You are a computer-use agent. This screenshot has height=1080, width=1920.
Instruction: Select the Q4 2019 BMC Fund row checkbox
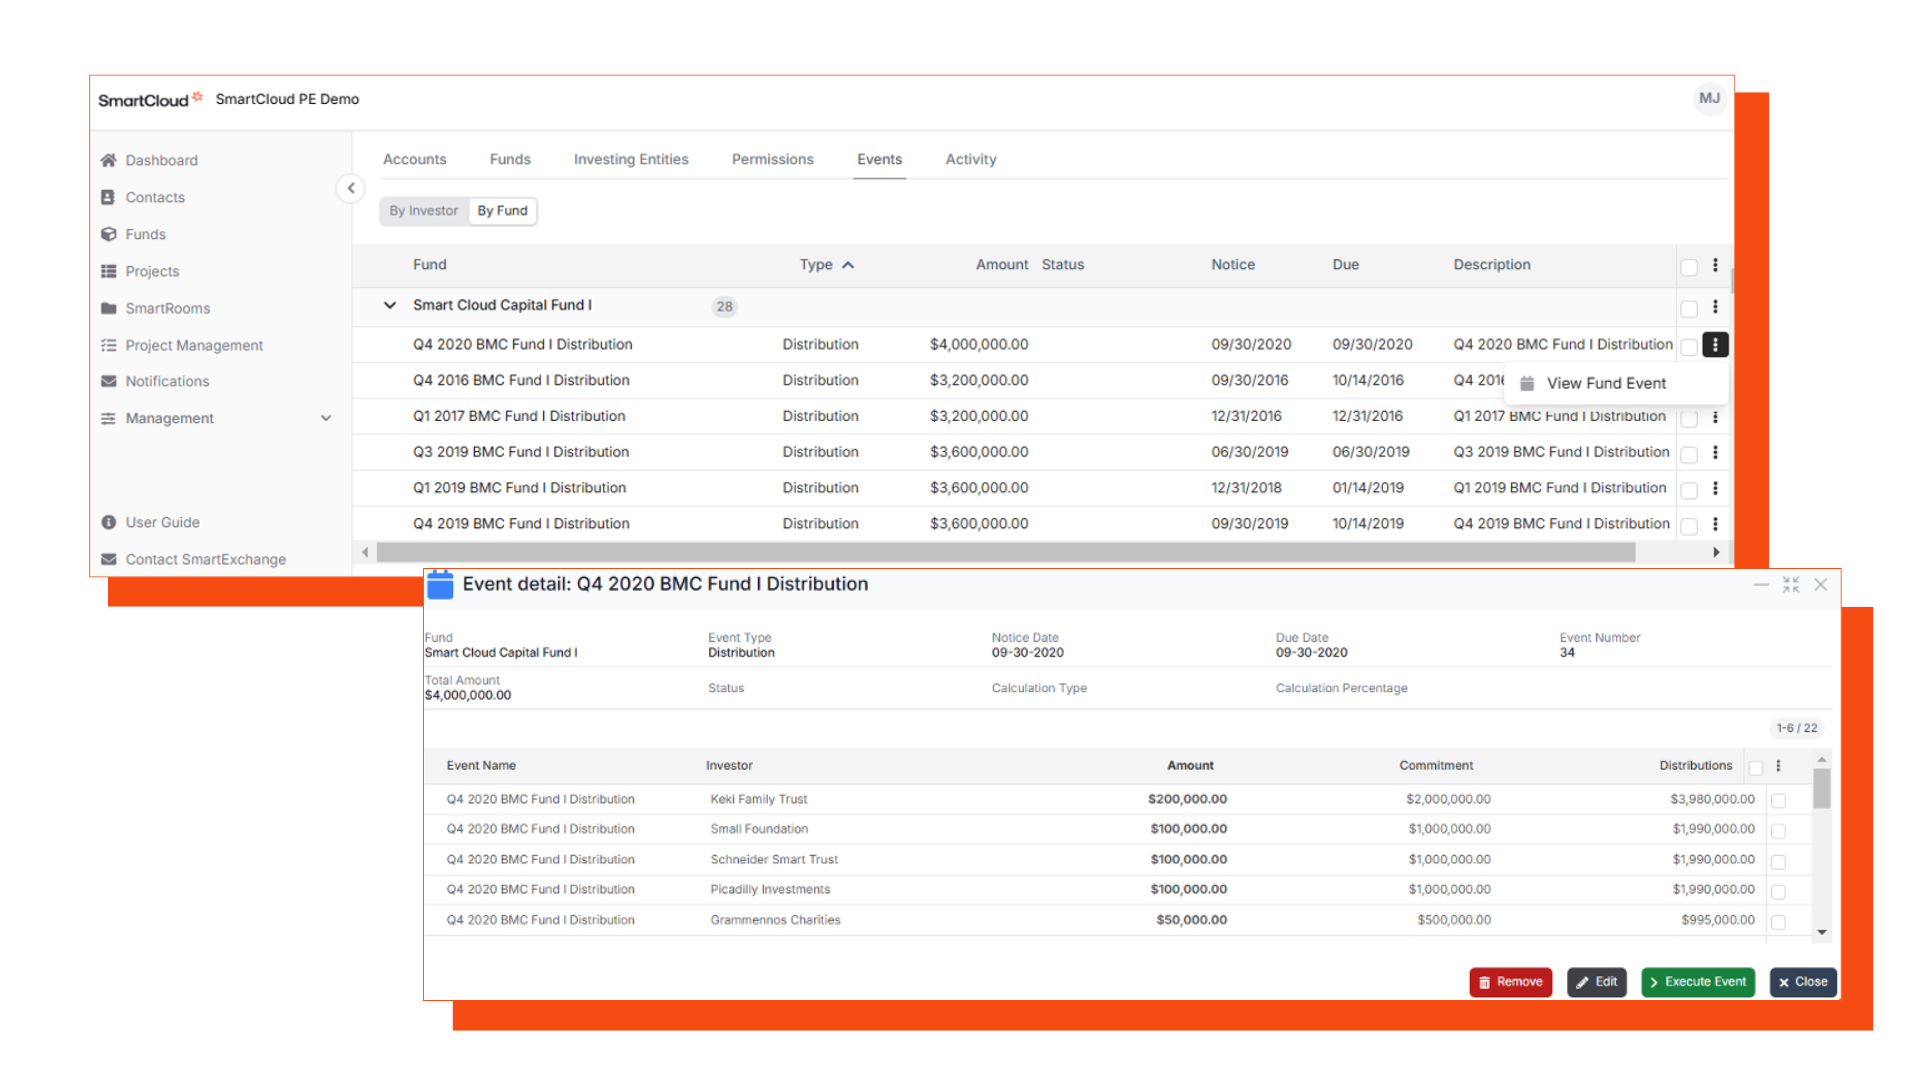[1689, 525]
